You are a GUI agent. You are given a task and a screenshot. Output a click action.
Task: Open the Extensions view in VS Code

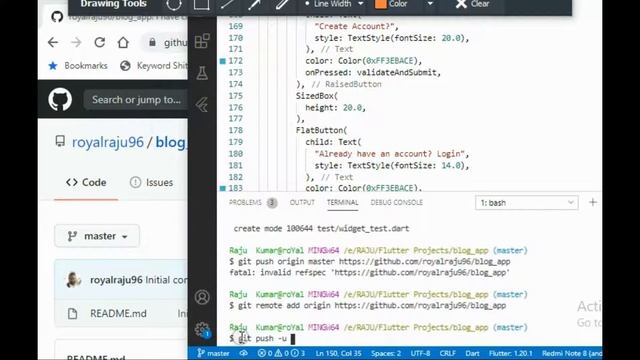pos(202,41)
